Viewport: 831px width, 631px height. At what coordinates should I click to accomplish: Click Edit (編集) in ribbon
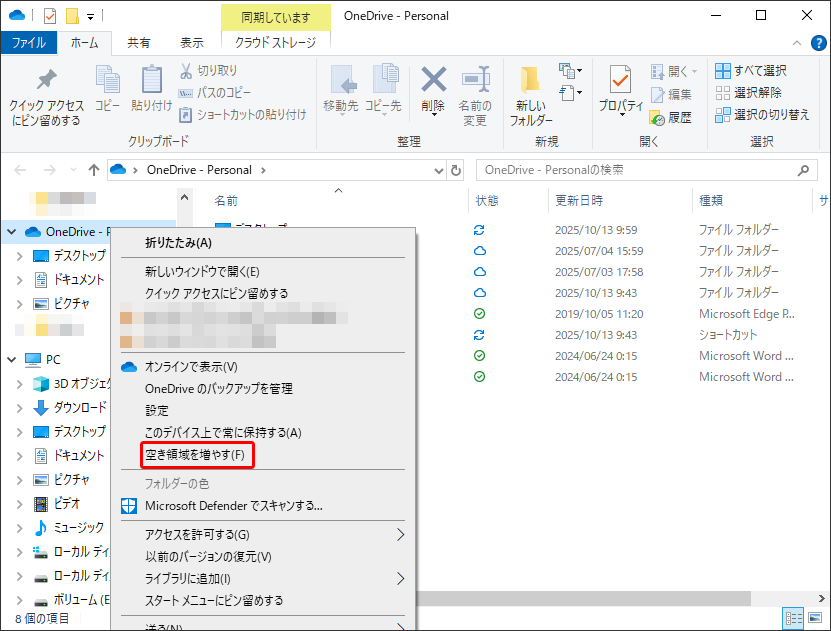coord(671,94)
